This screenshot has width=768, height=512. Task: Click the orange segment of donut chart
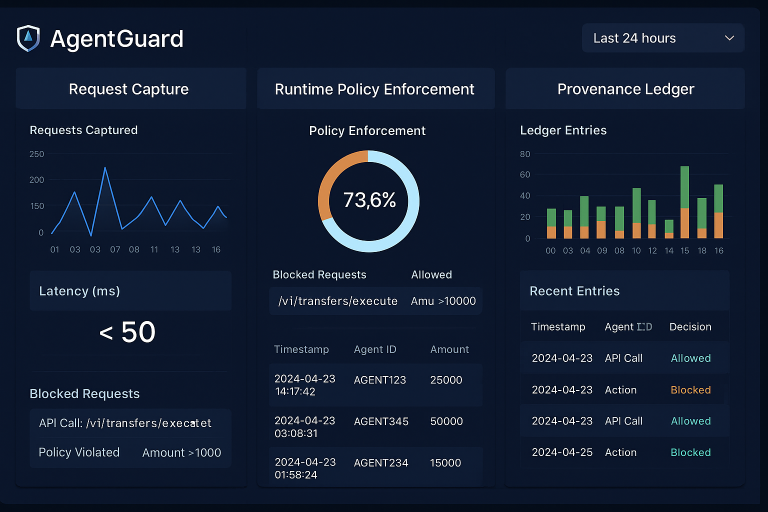330,182
